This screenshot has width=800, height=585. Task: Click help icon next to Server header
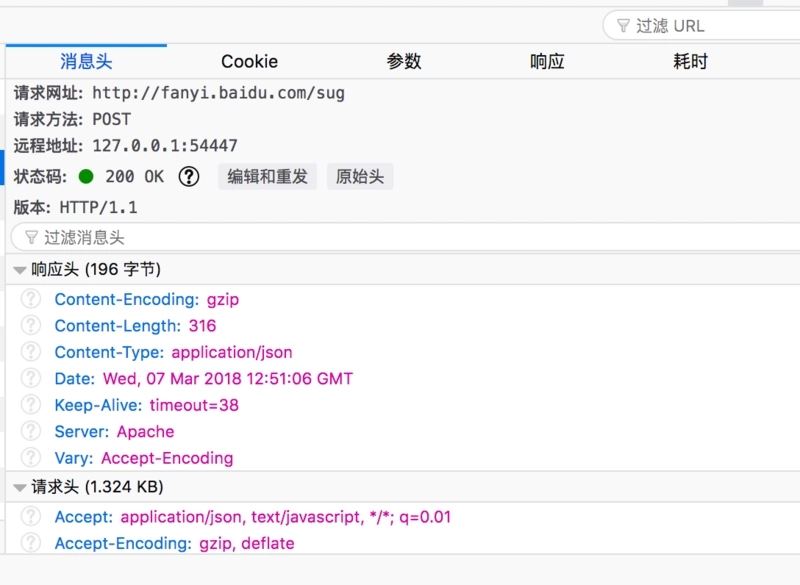31,432
